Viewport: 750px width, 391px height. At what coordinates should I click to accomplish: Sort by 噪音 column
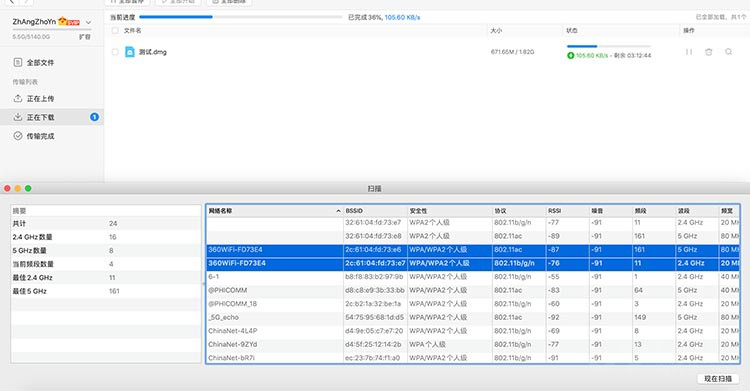(x=610, y=211)
